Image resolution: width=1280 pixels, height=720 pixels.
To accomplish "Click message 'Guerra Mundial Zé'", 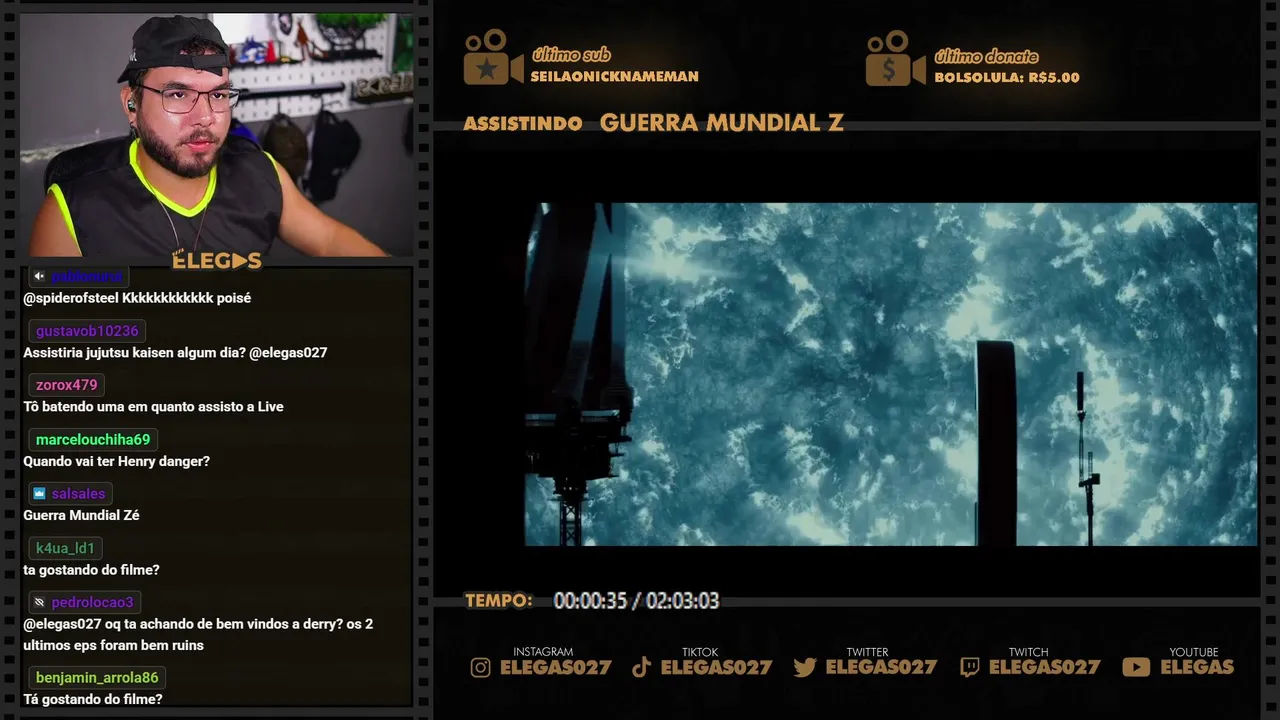I will click(82, 516).
